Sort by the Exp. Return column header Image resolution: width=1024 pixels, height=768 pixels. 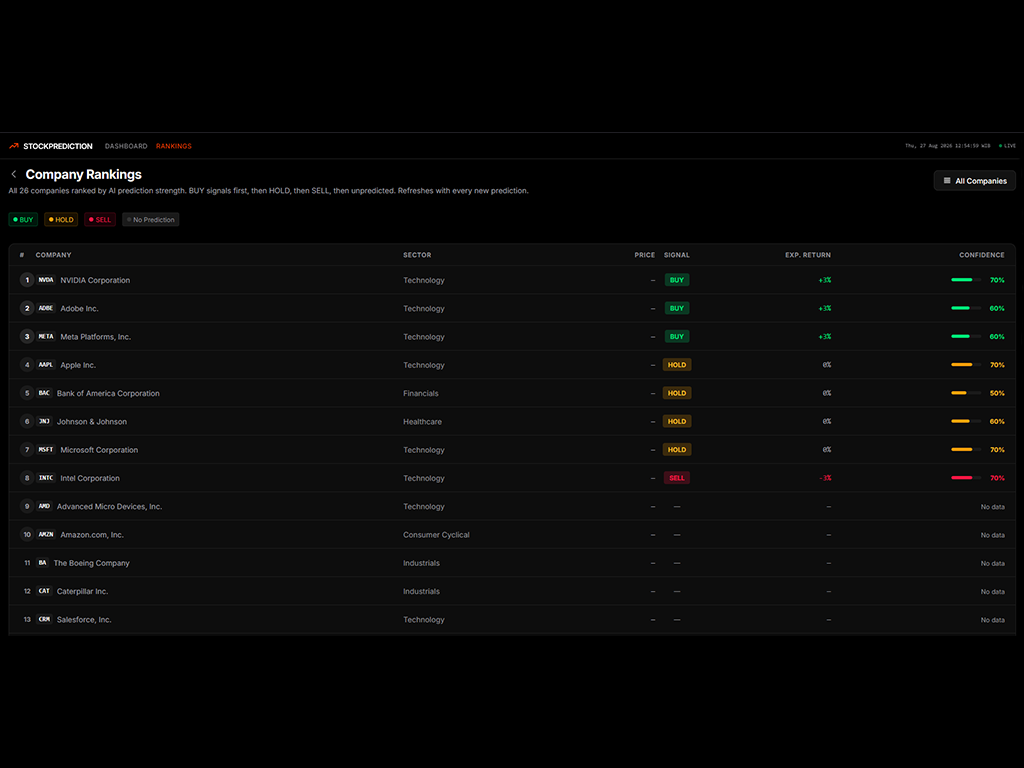coord(808,255)
